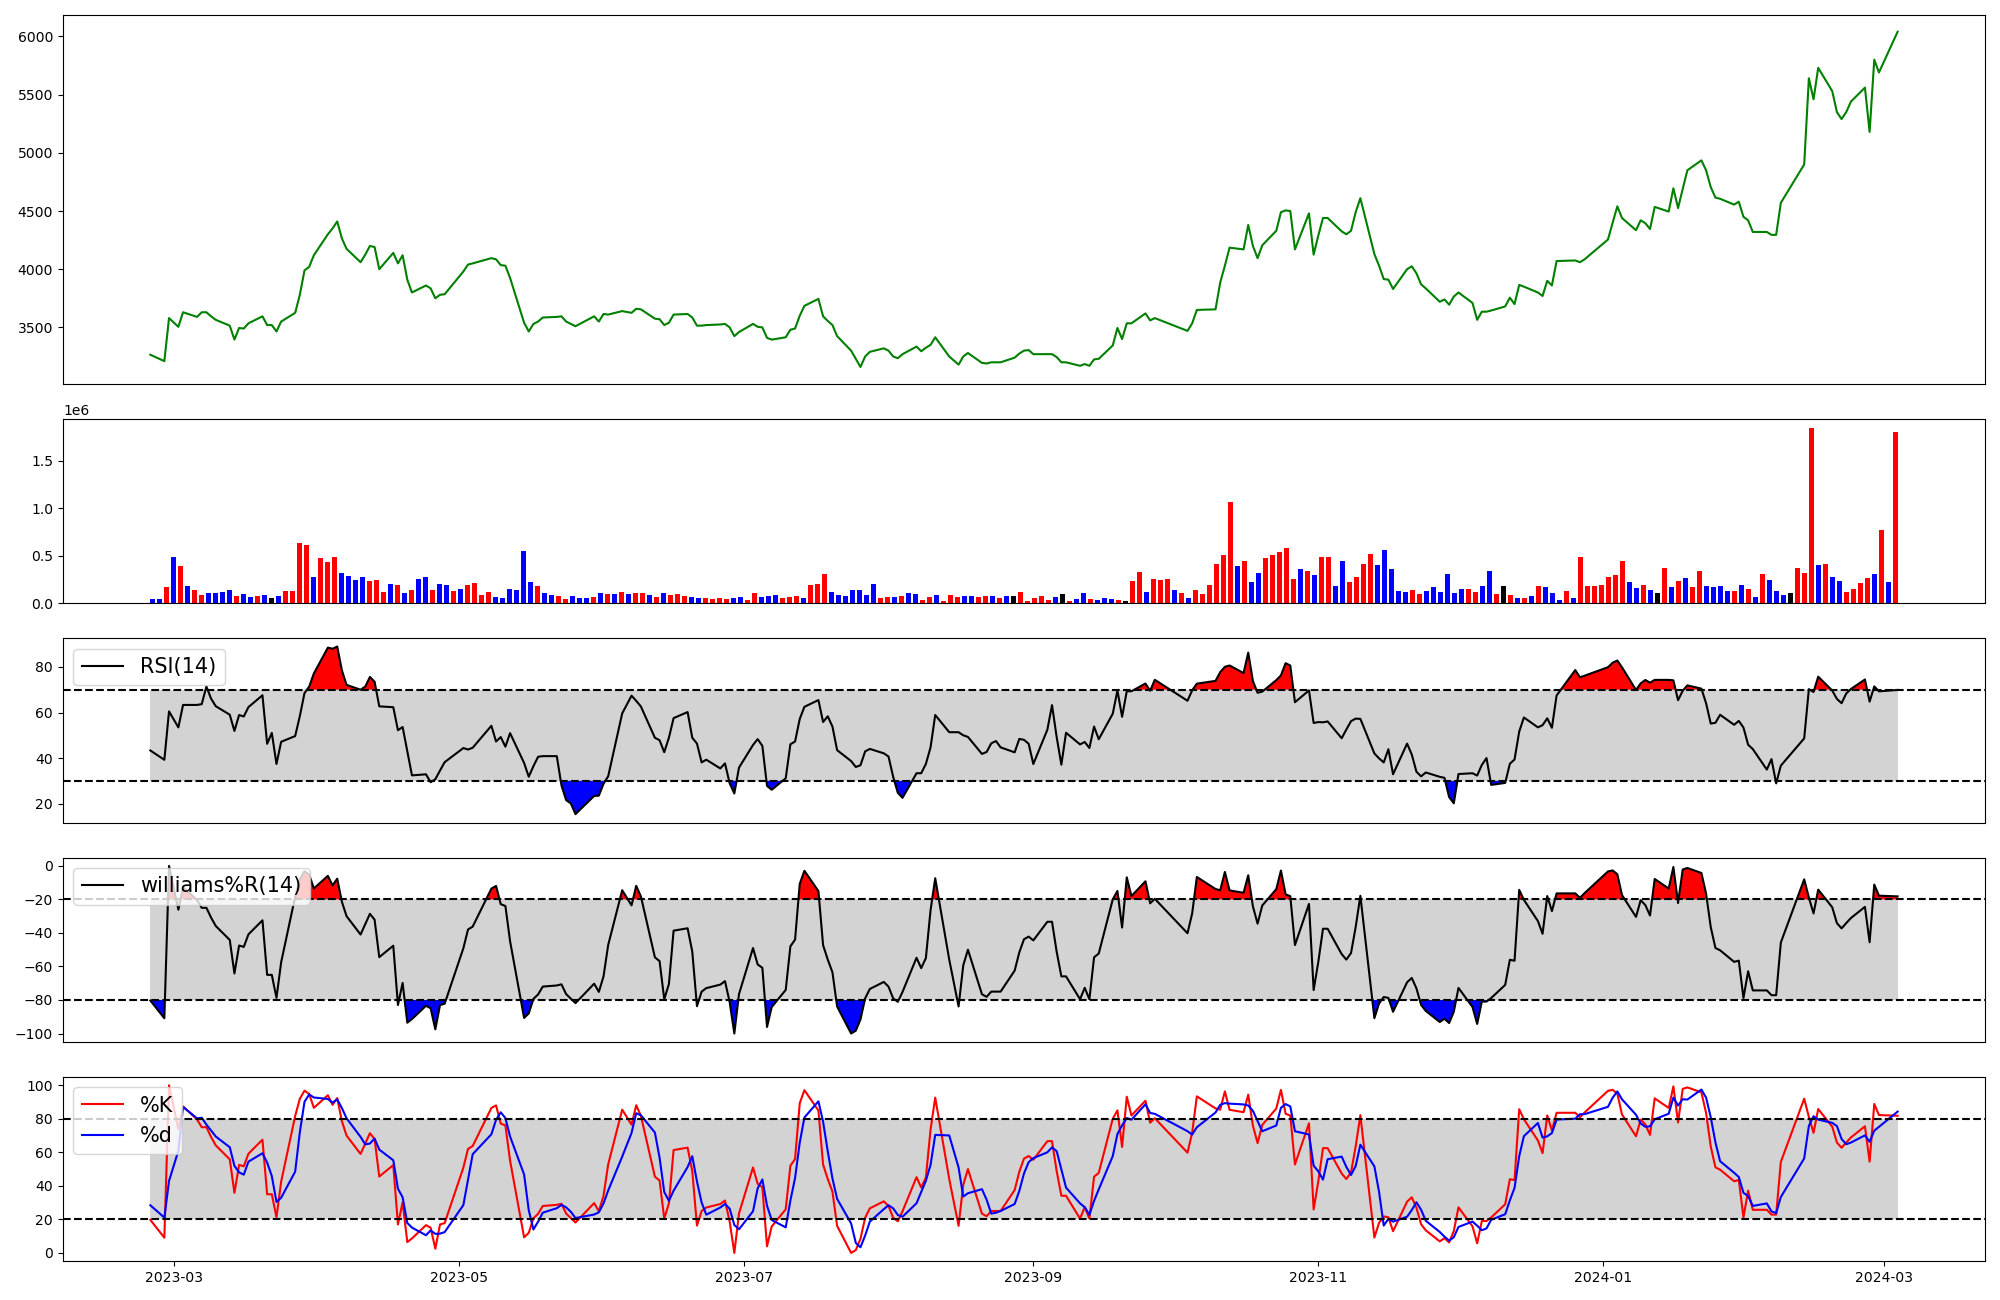The width and height of the screenshot is (2000, 1300).
Task: Click the 2023-09 x-axis date label
Action: (x=1033, y=1277)
